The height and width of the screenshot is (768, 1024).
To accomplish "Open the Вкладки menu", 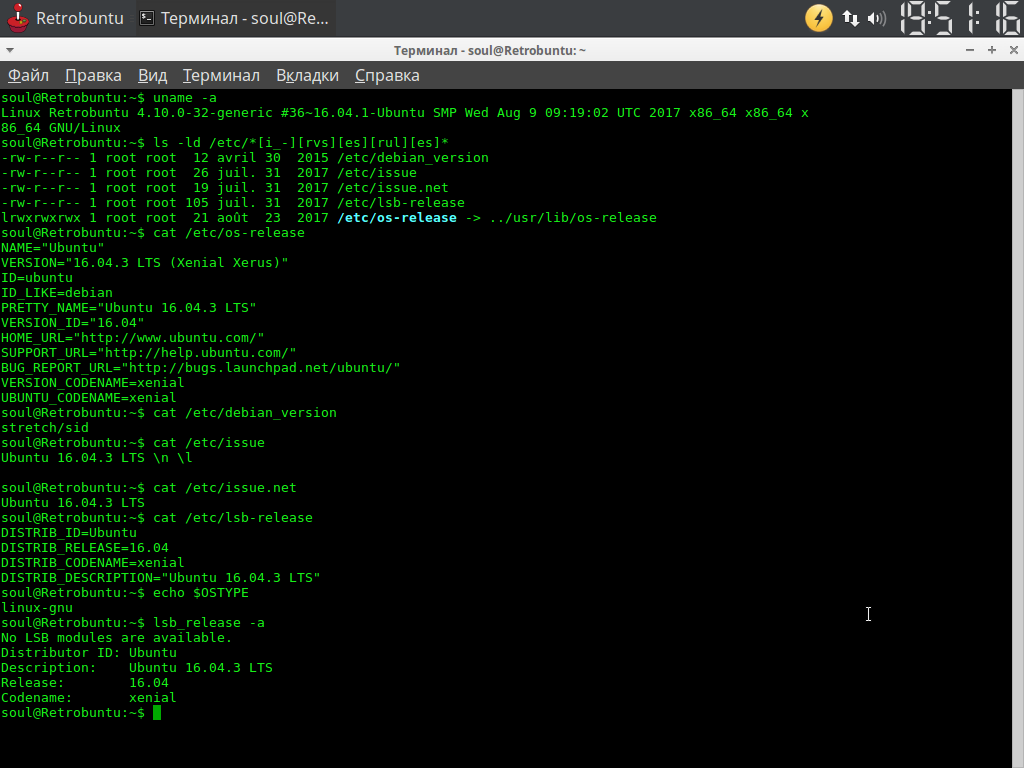I will (x=308, y=76).
